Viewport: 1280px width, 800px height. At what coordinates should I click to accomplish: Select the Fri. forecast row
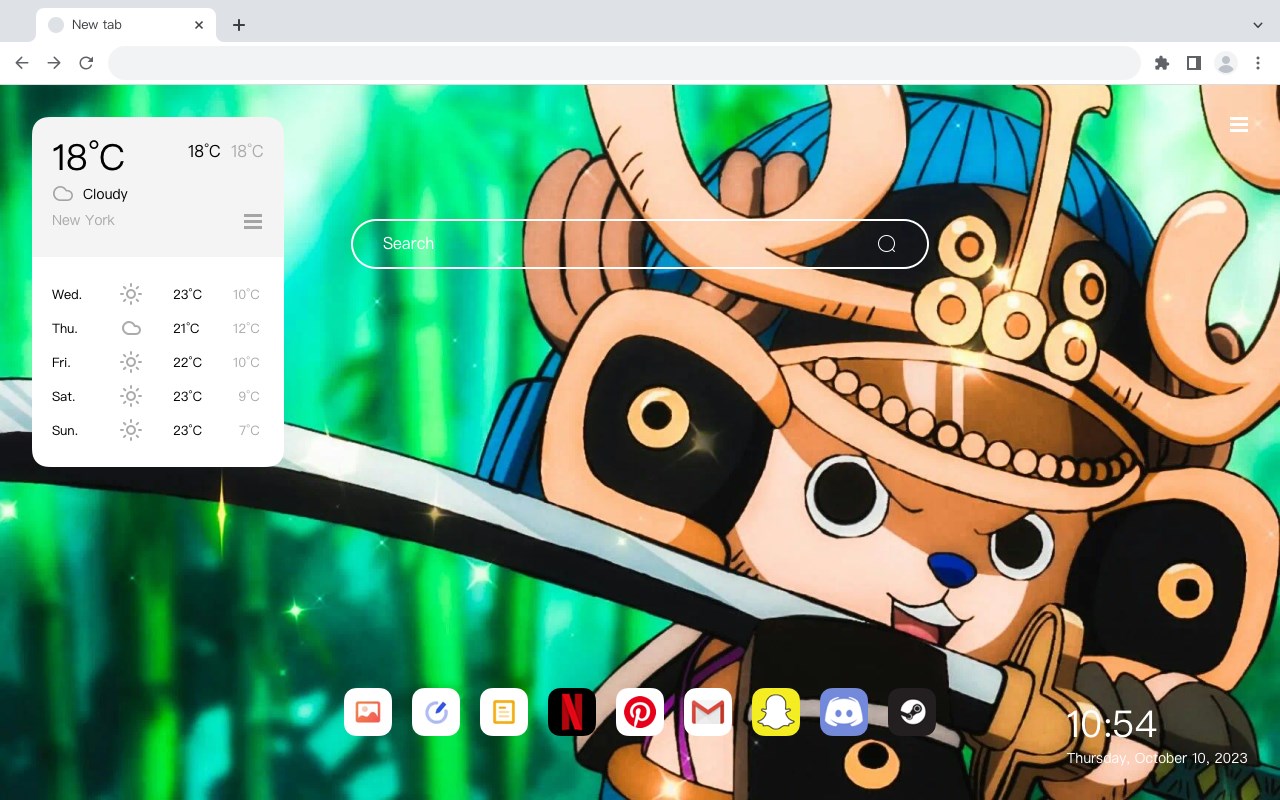click(158, 362)
